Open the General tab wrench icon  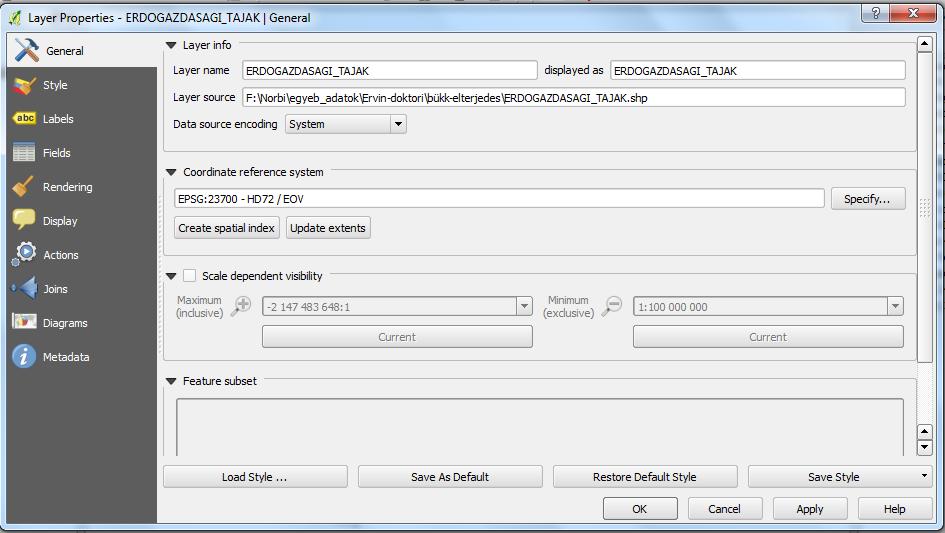(x=27, y=50)
